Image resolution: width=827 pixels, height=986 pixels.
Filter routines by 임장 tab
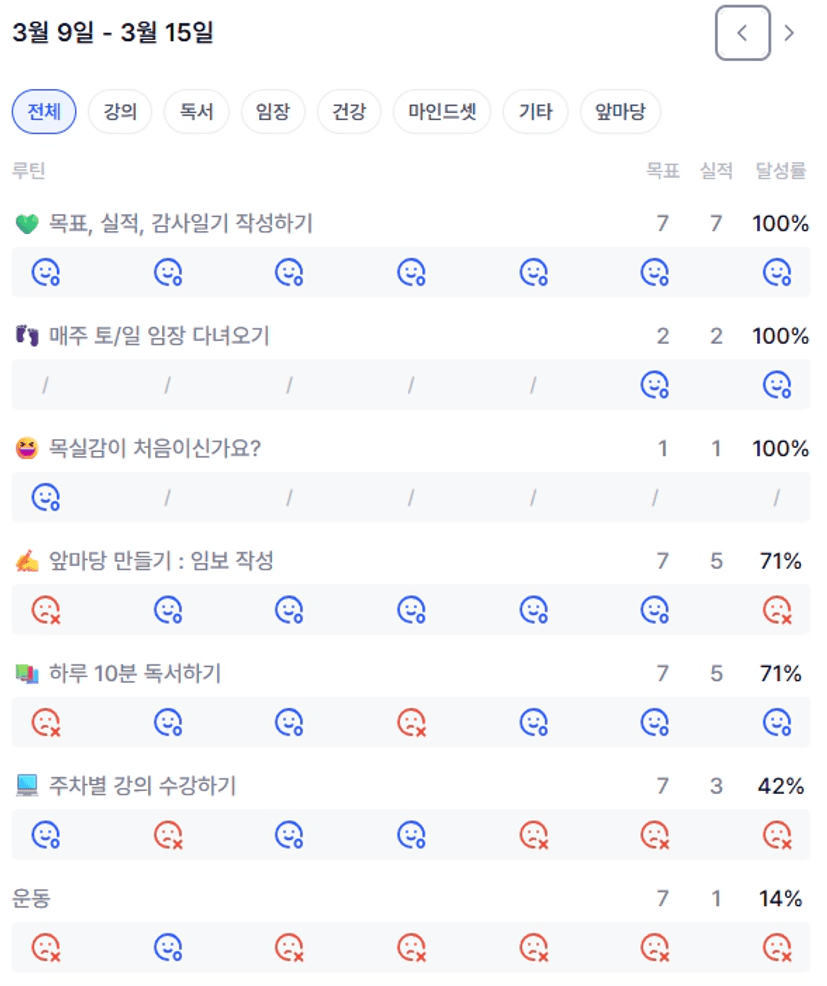[273, 112]
